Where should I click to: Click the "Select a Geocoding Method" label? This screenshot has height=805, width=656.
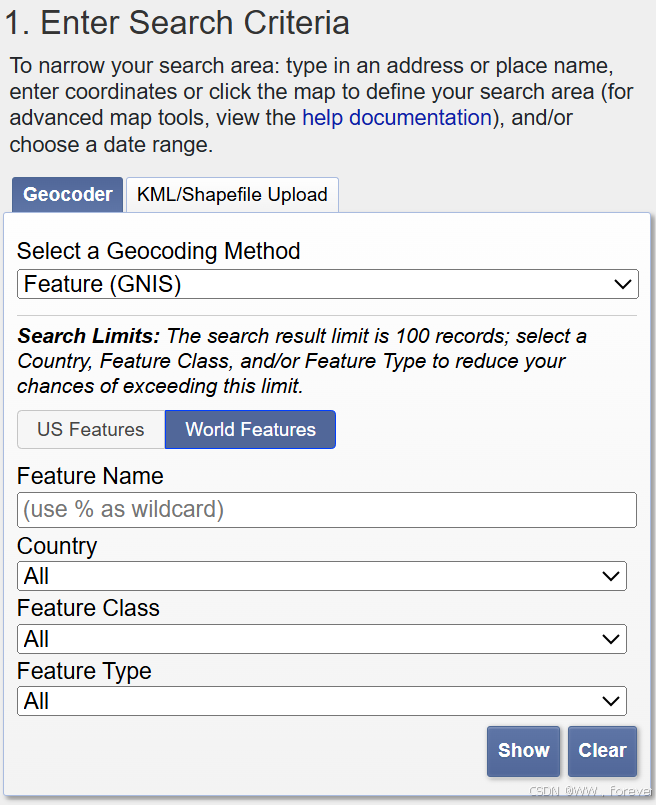[x=158, y=251]
